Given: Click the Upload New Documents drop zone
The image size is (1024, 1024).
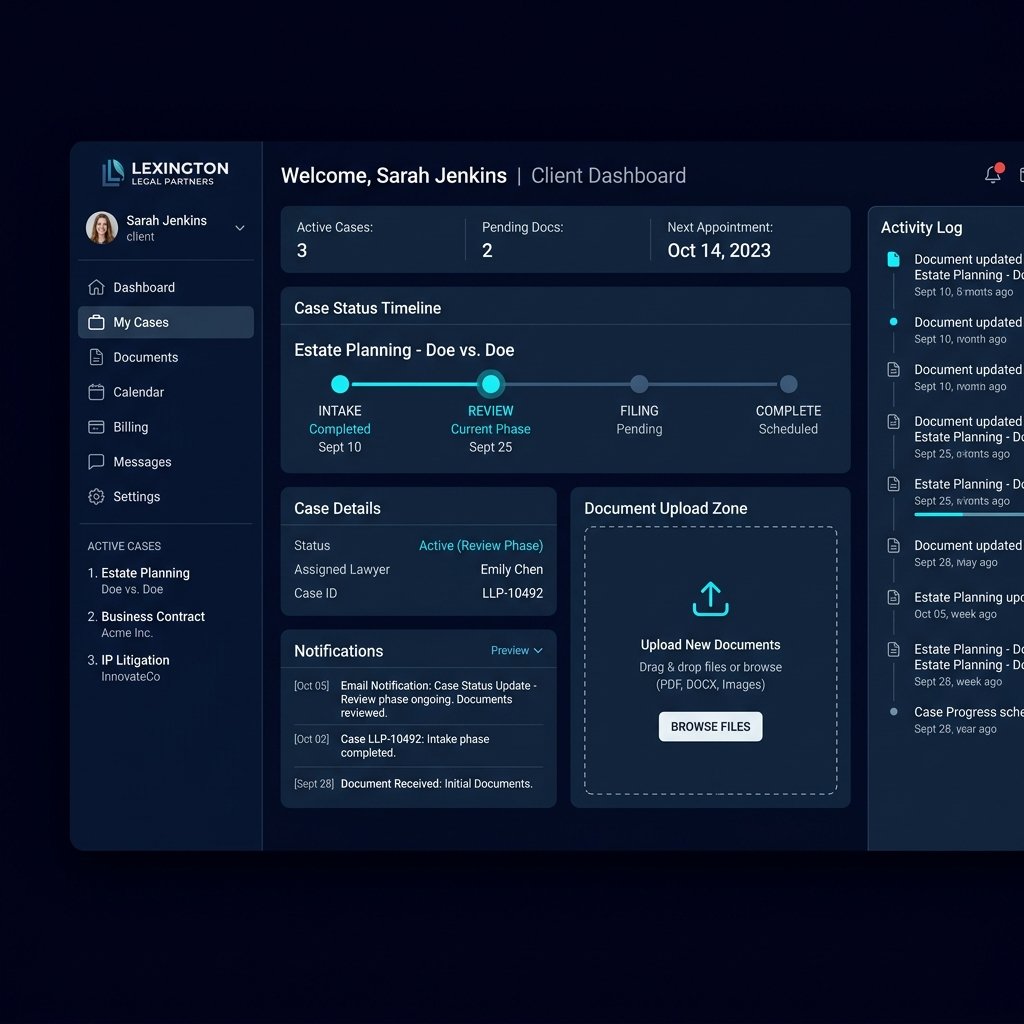Looking at the screenshot, I should (711, 660).
